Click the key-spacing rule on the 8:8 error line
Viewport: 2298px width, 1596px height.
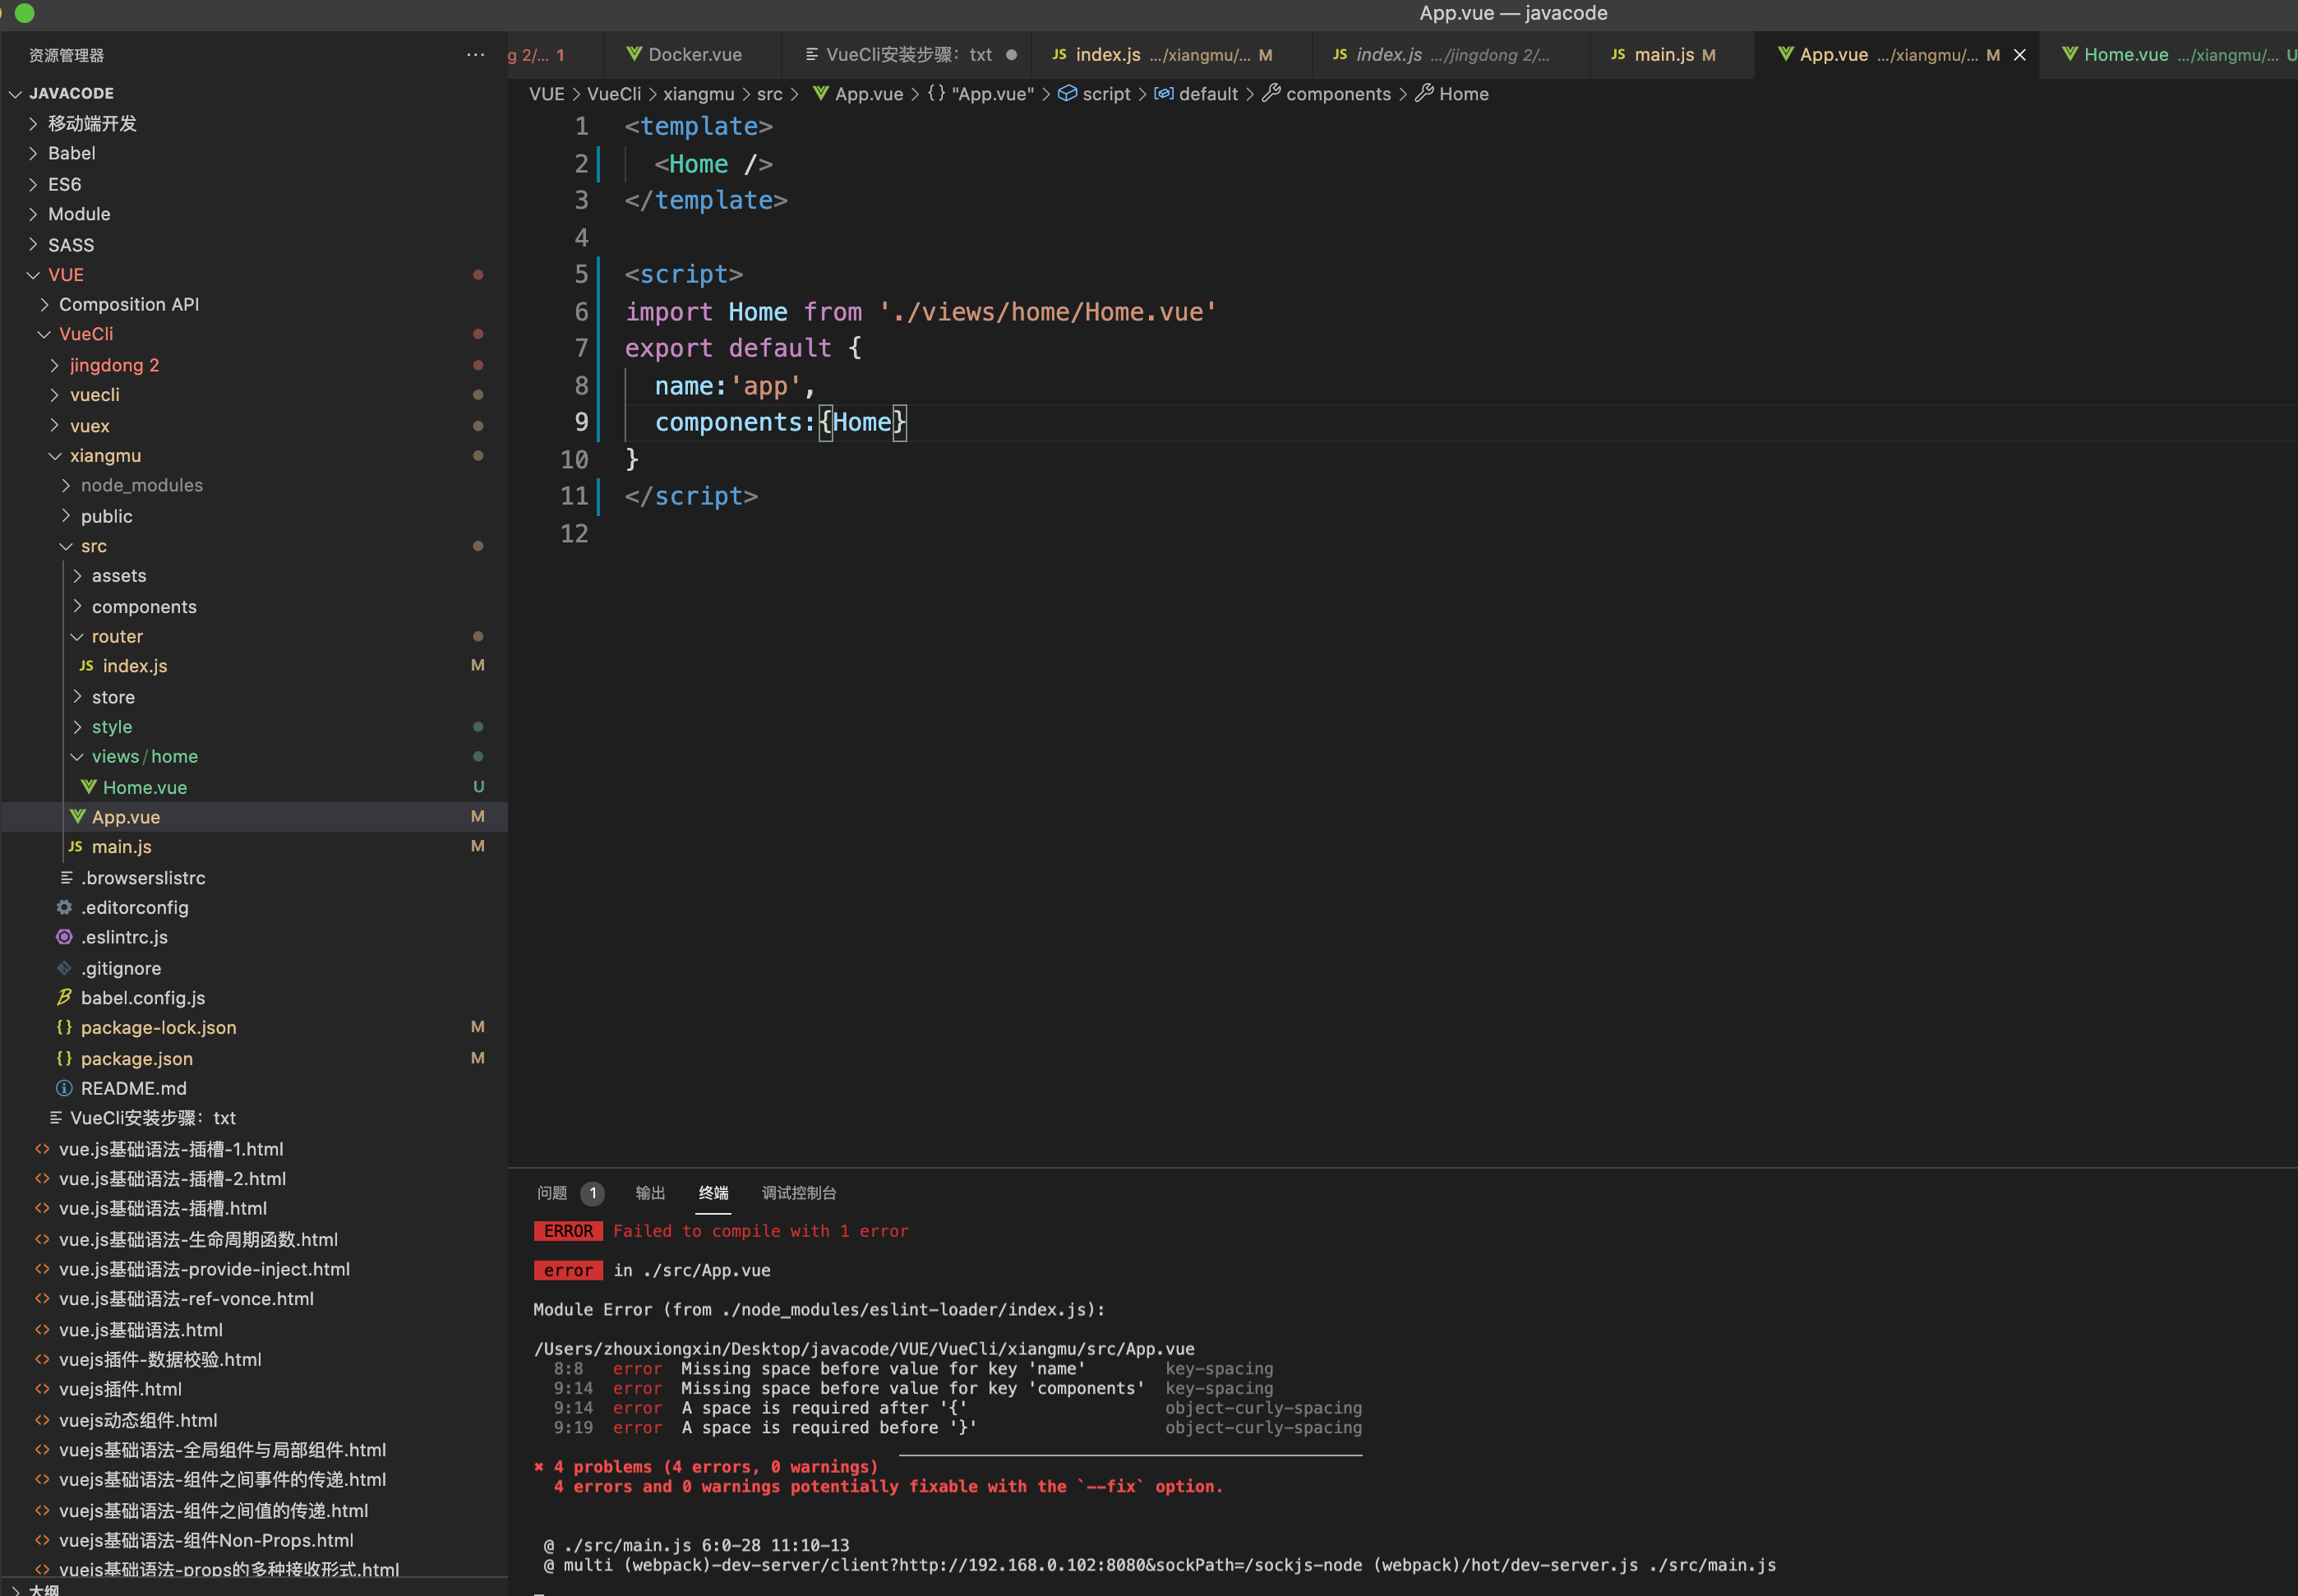[1219, 1369]
